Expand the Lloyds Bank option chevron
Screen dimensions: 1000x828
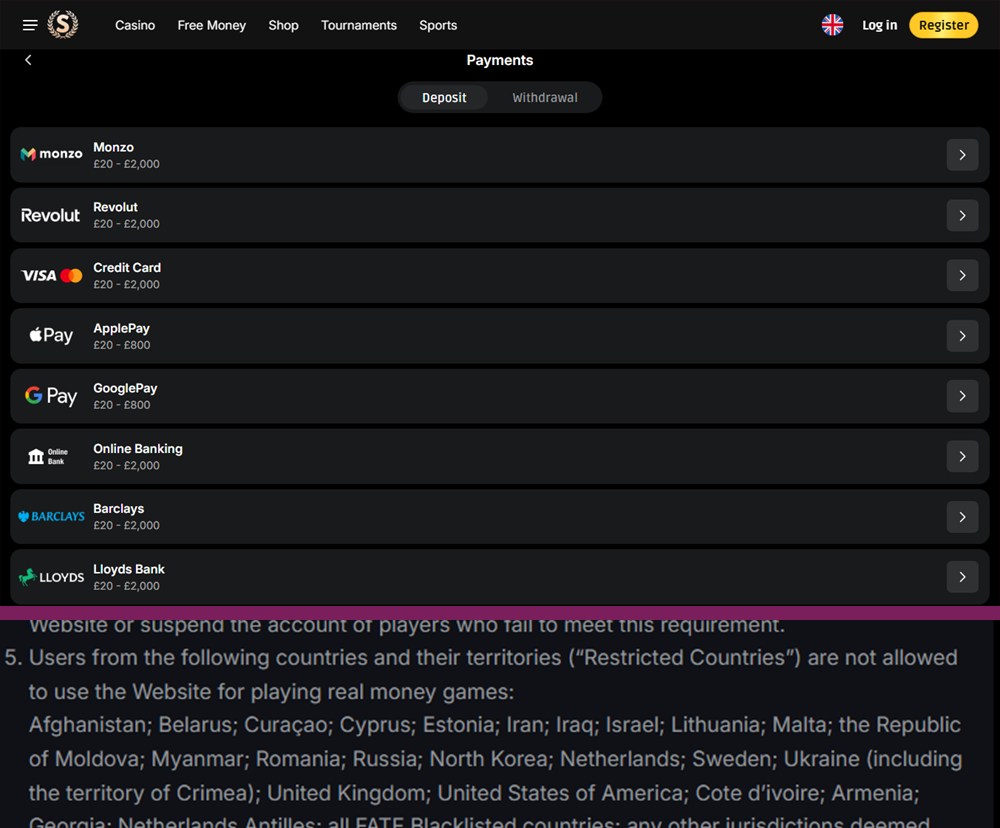[962, 577]
